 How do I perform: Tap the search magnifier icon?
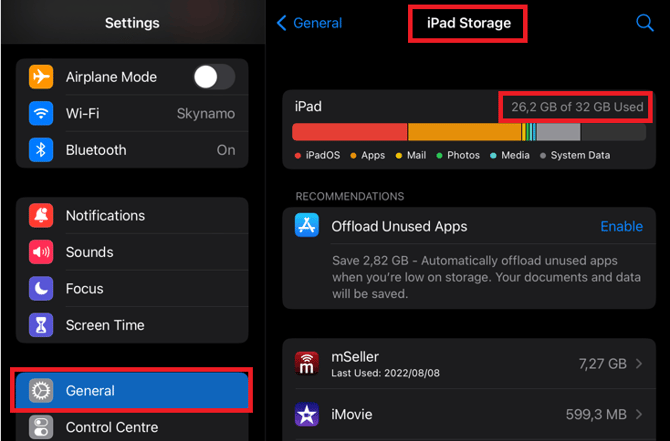coord(645,23)
